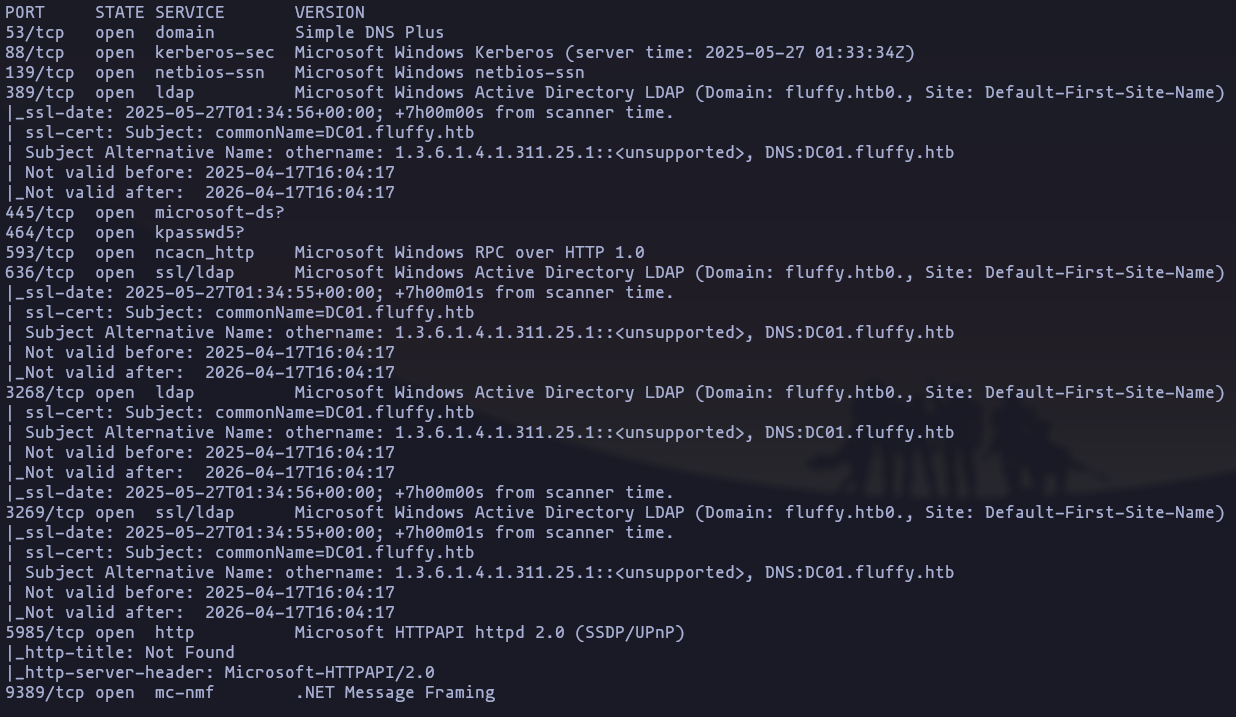
Task: Click the STATE column header
Action: (120, 12)
